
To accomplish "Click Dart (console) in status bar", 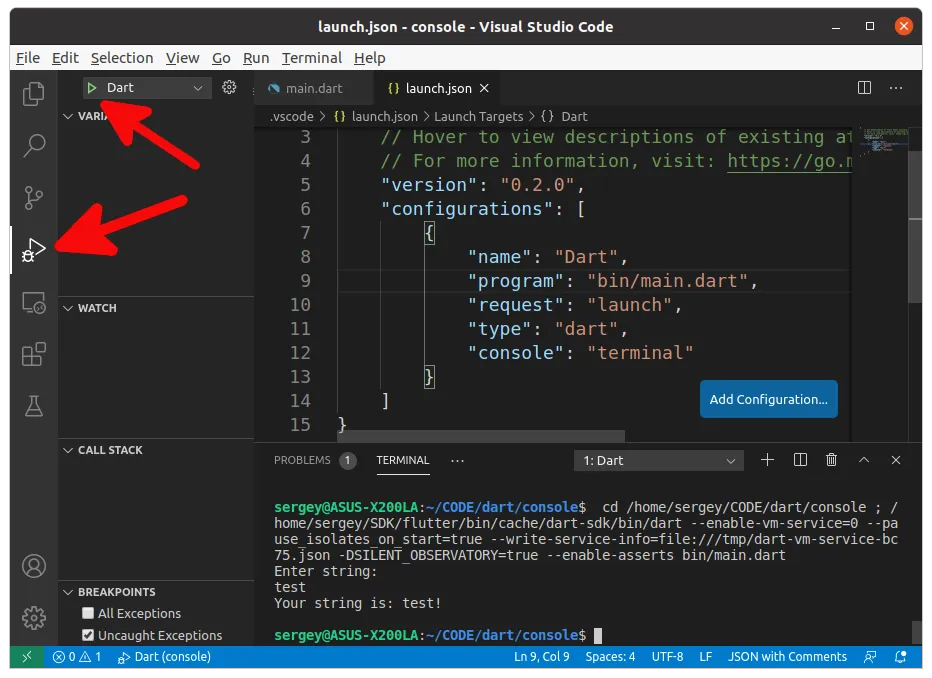I will pyautogui.click(x=165, y=657).
